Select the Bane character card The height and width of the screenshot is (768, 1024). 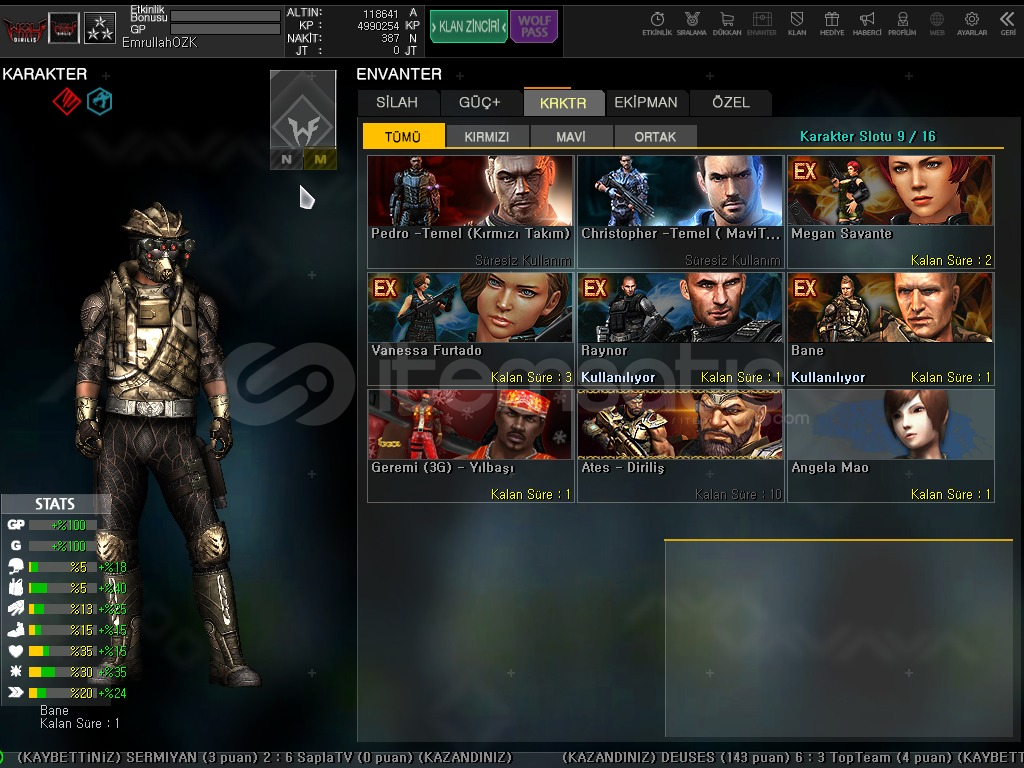click(891, 329)
